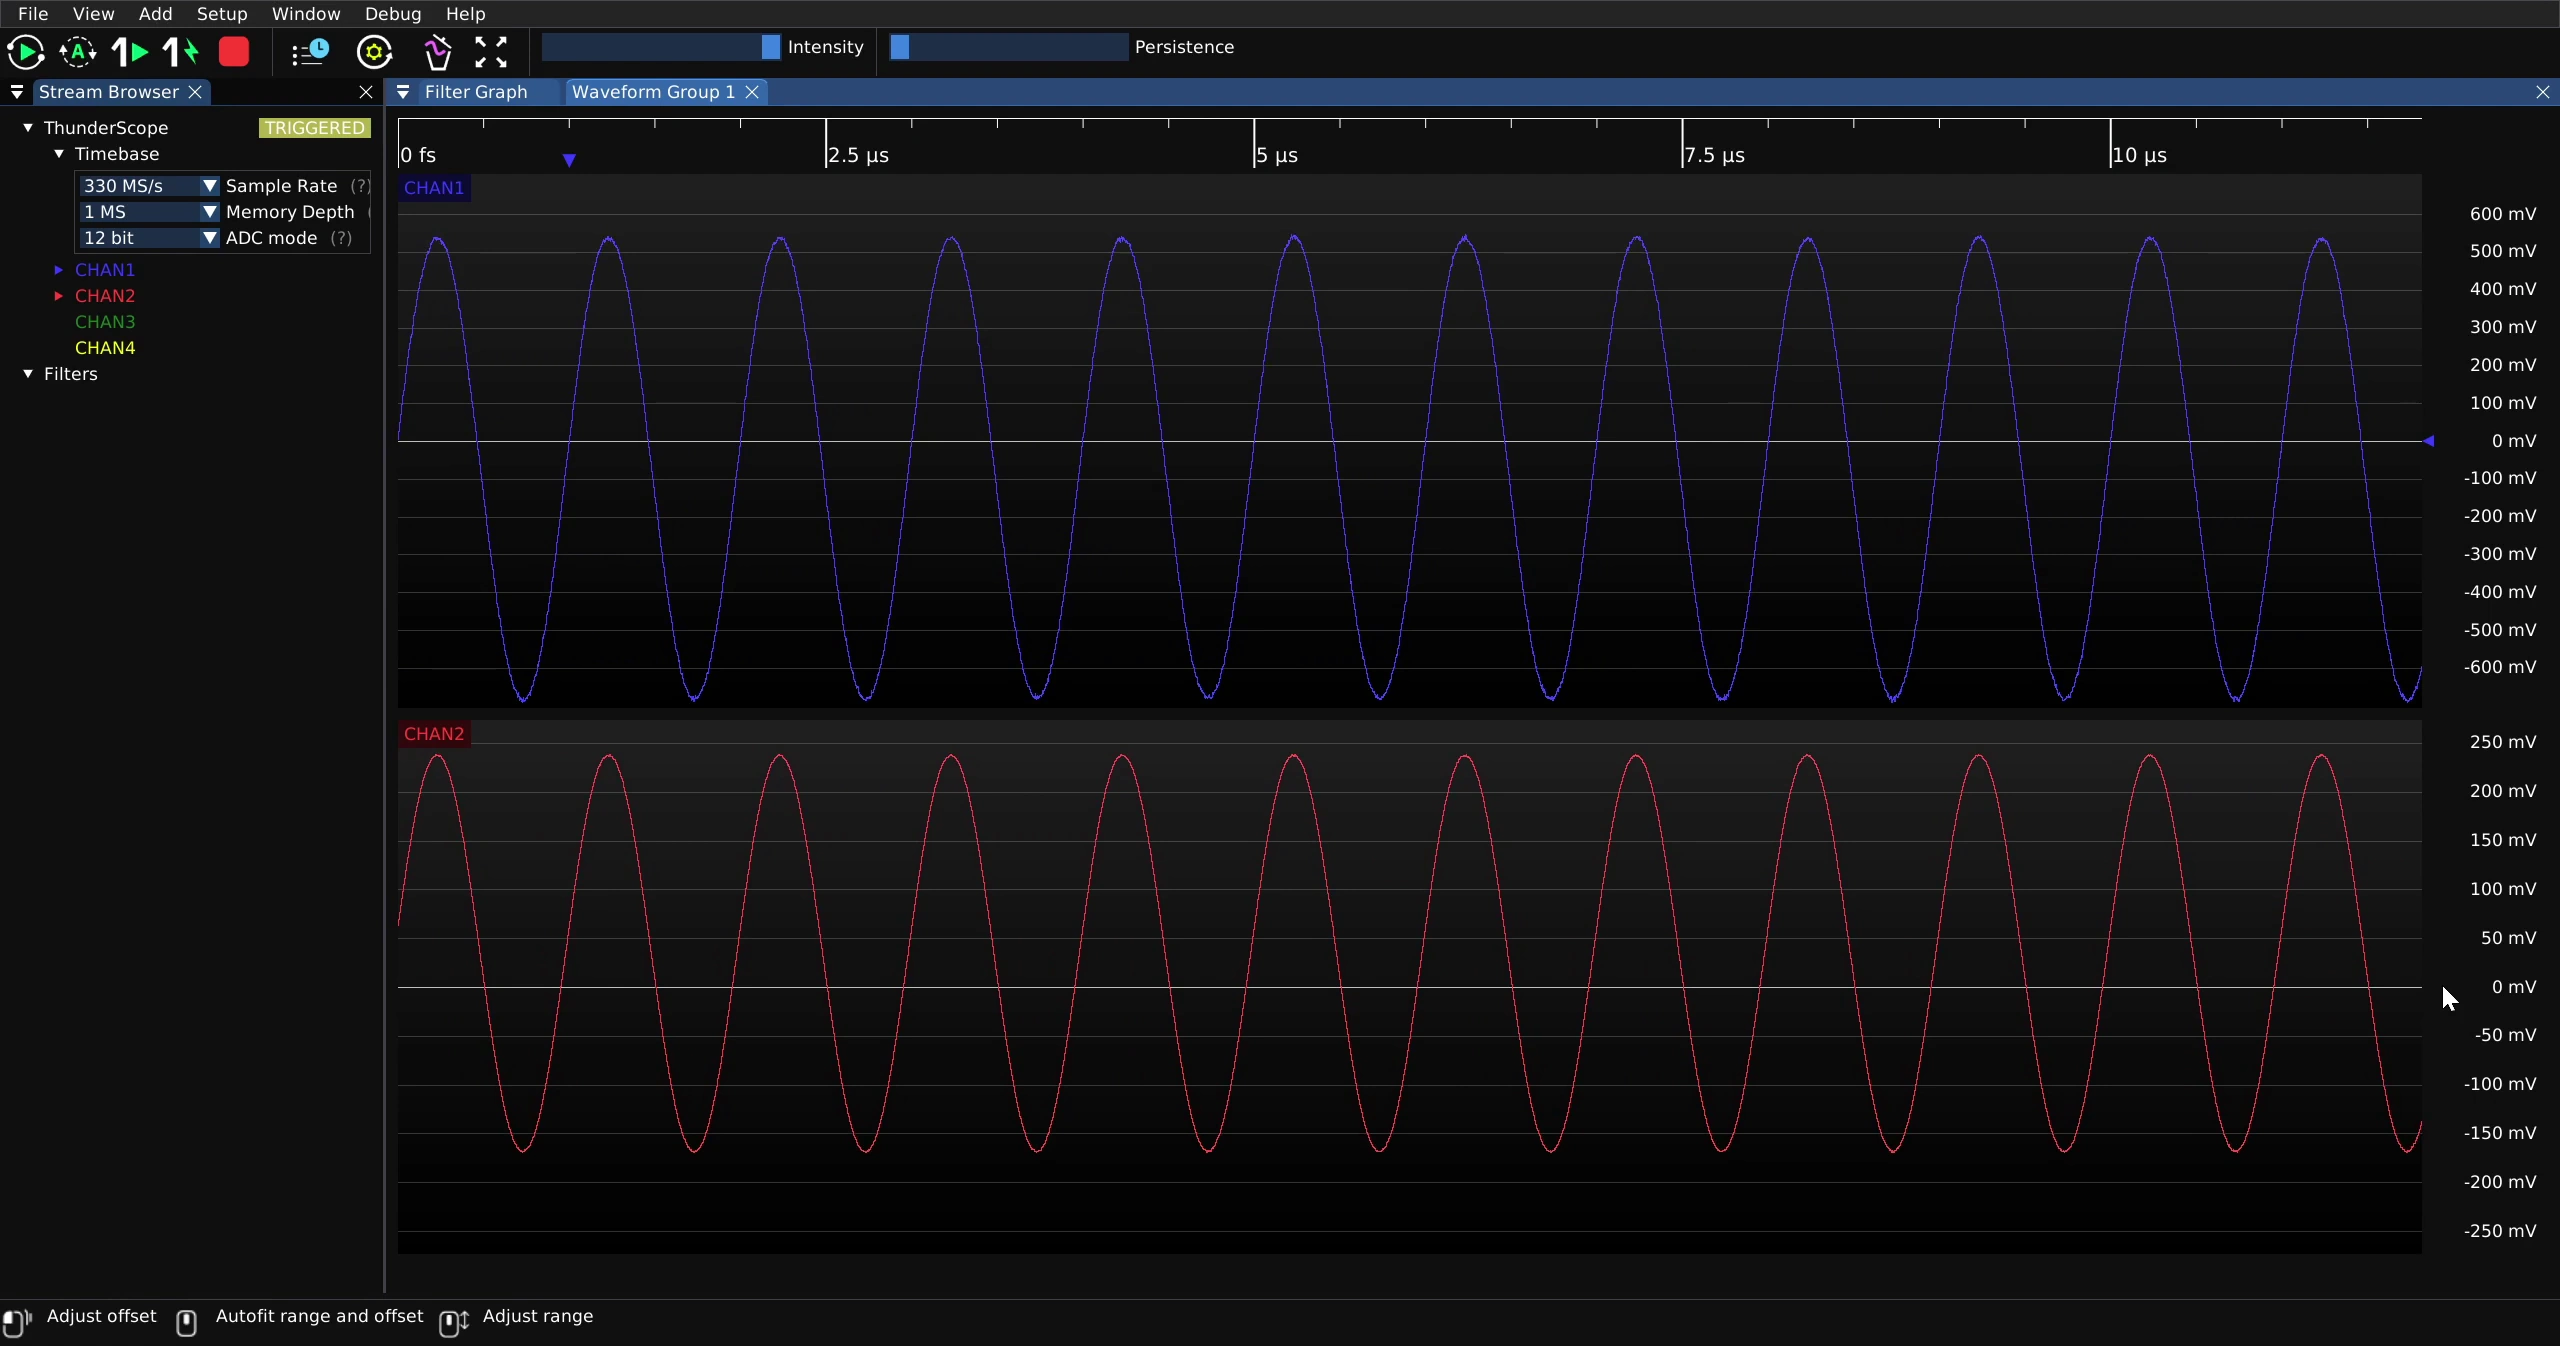
Task: Open the waveform dock panel dropdown menu
Action: click(403, 92)
